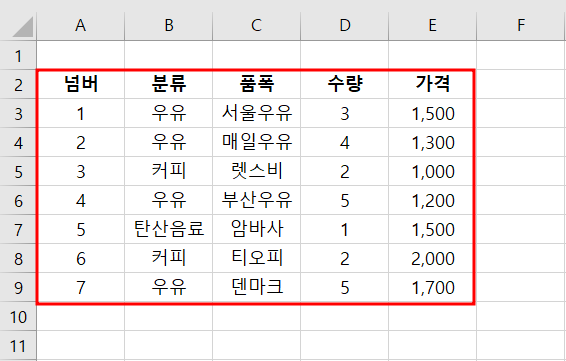
Task: Select the 탄산음료 cell
Action: click(x=169, y=229)
